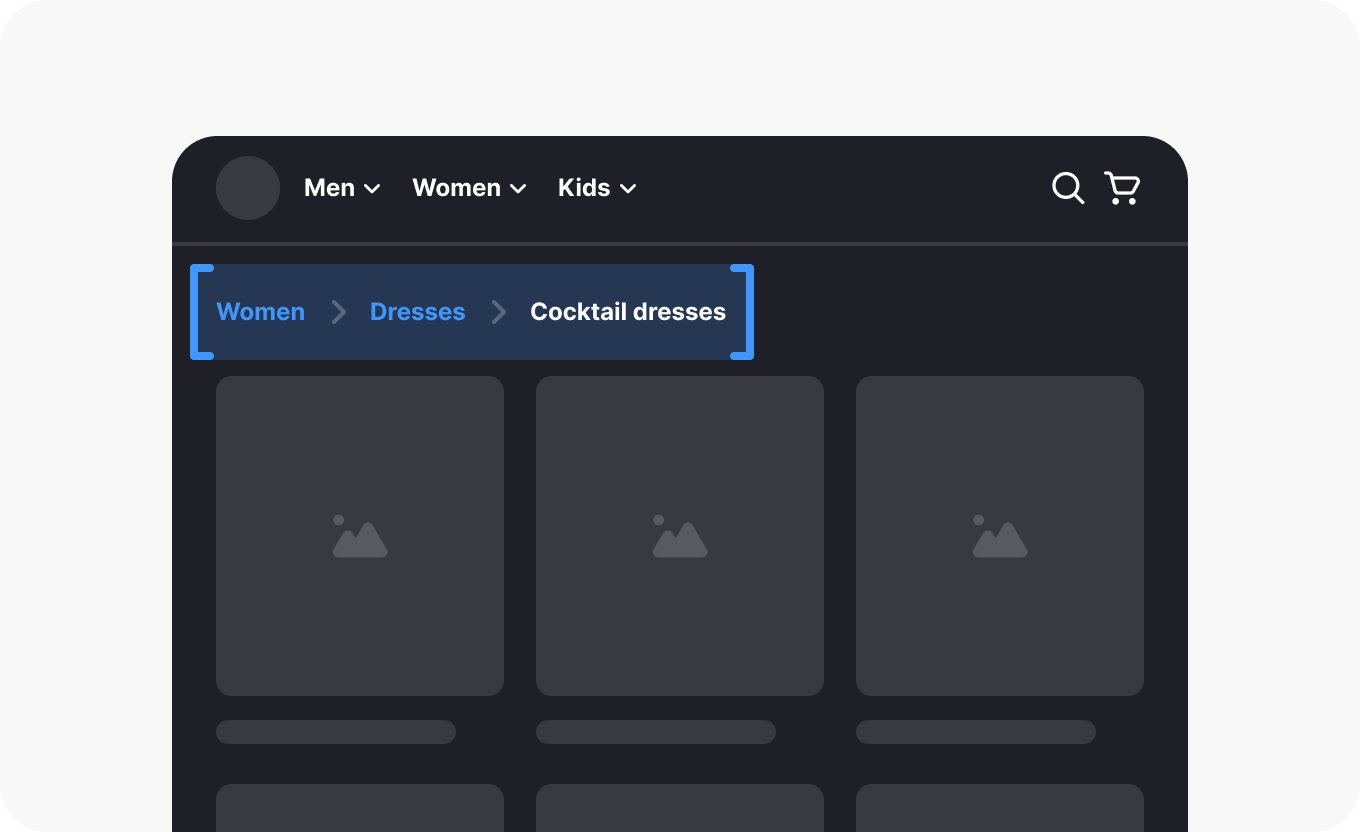Open the right product image placeholder
Viewport: 1360px width, 832px height.
(1000, 536)
